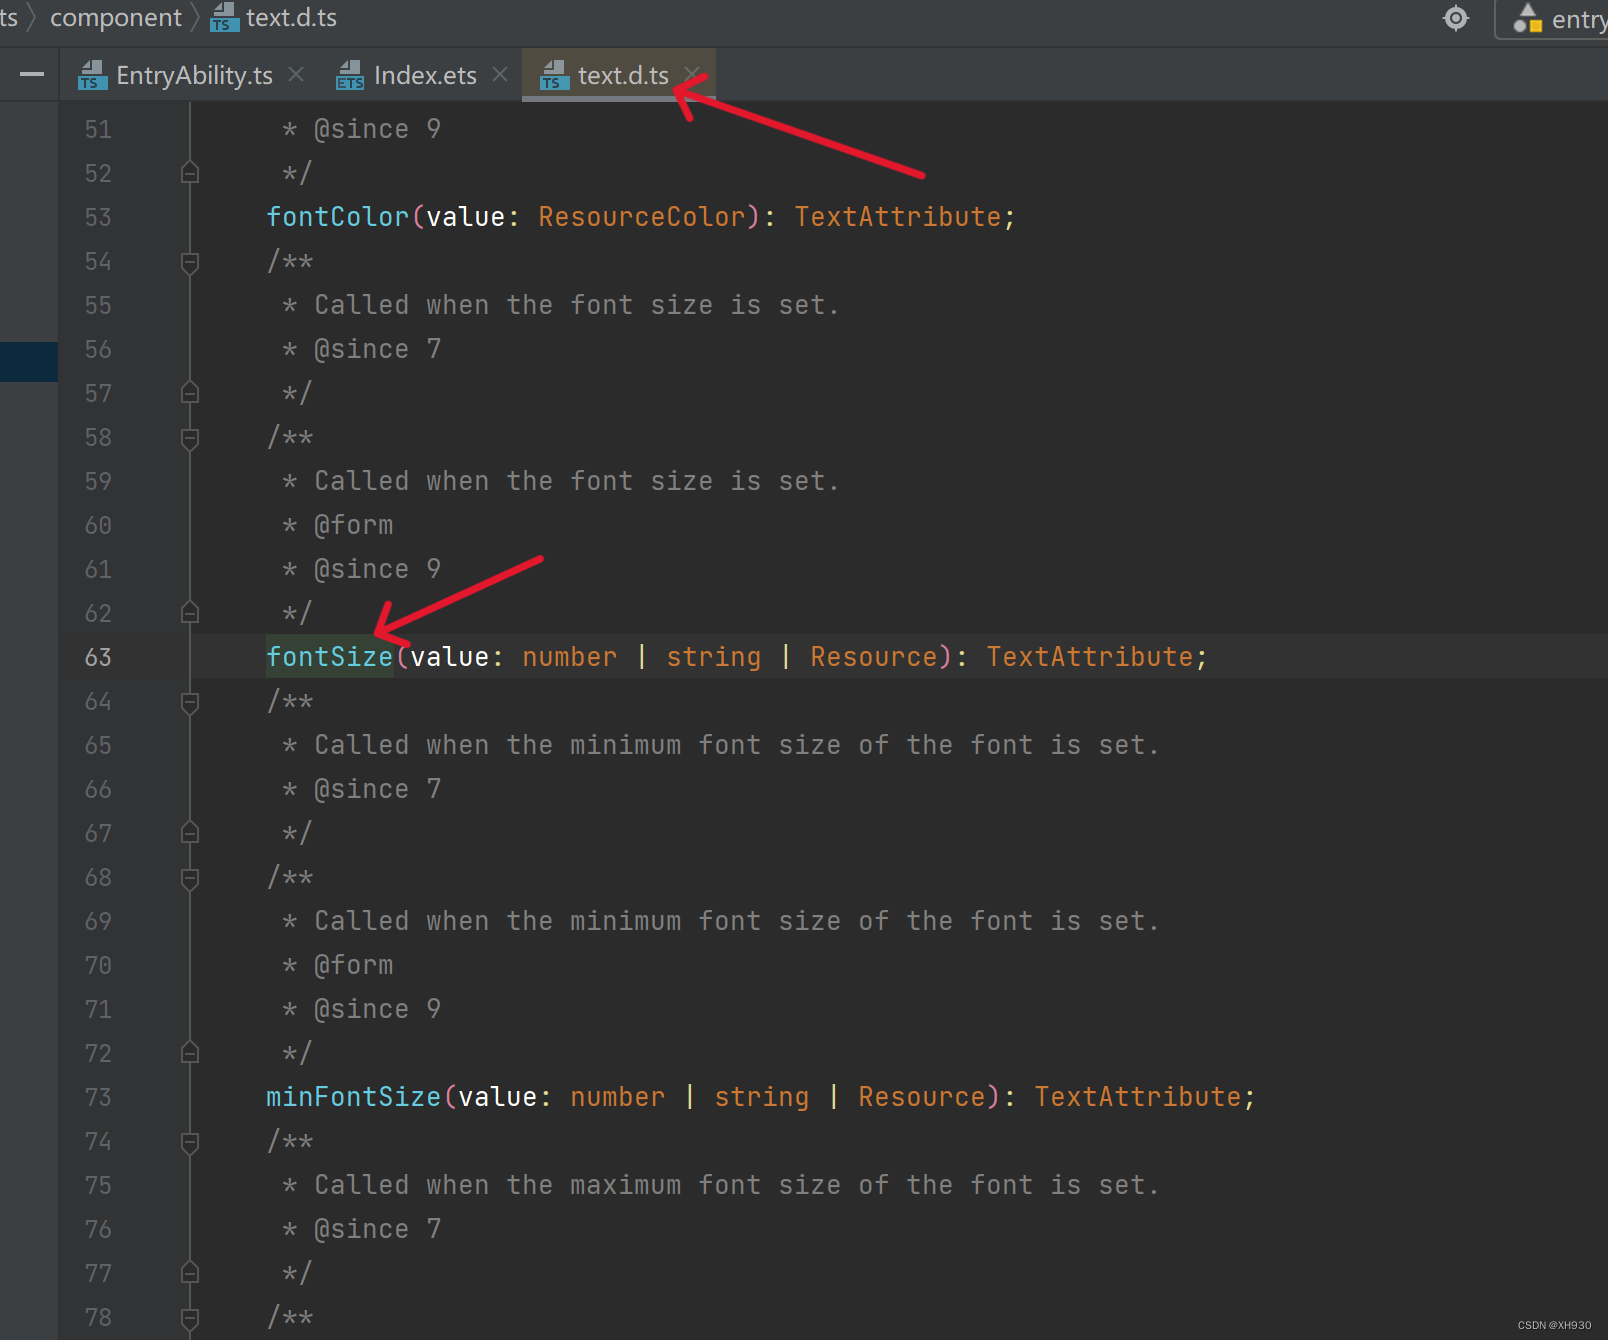The width and height of the screenshot is (1608, 1340).
Task: Switch to the Index.ets tab
Action: click(x=425, y=75)
